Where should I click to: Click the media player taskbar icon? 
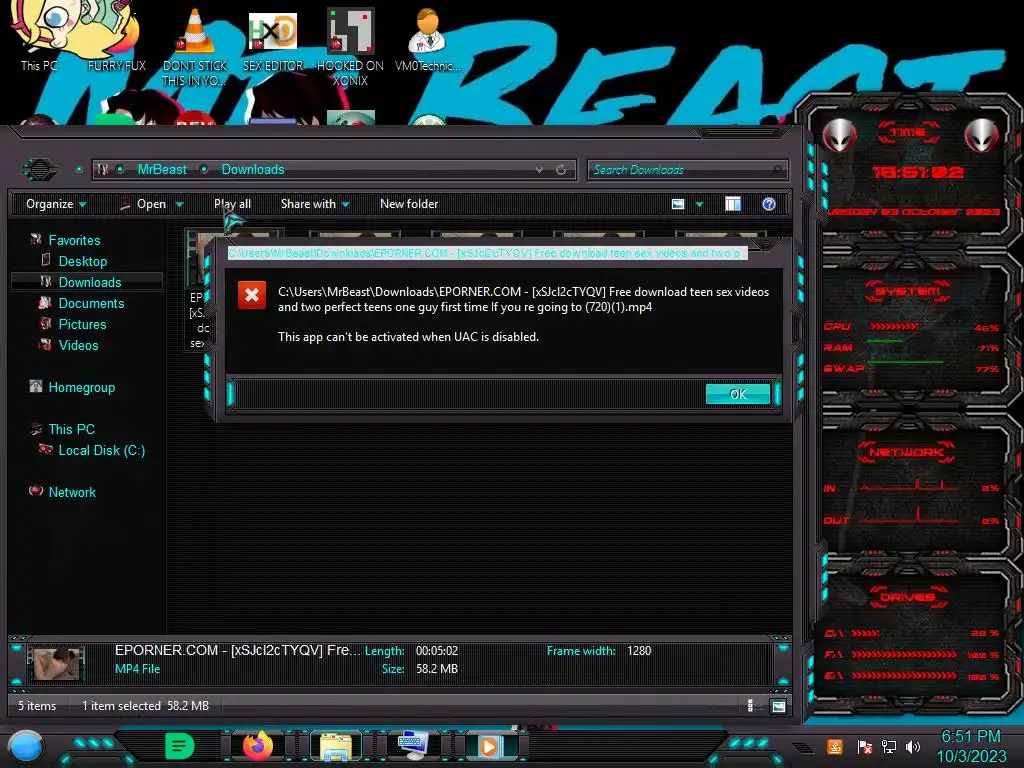tap(490, 746)
